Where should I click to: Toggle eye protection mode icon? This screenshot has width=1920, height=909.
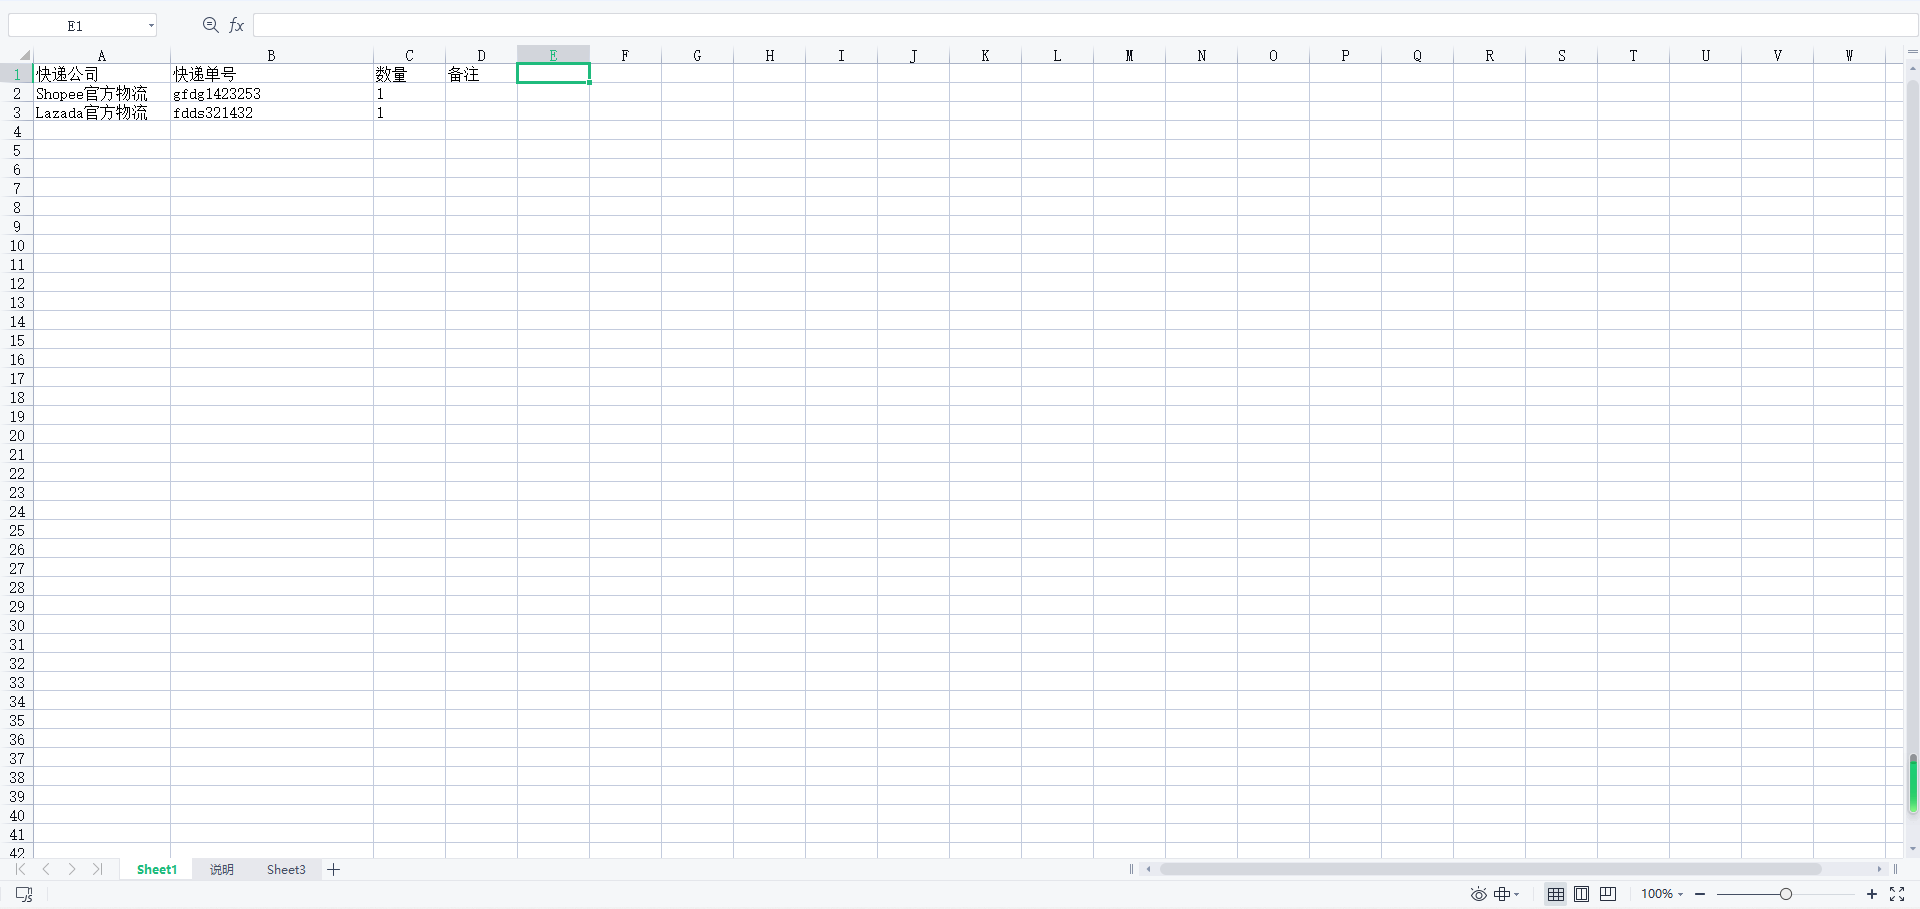pos(1478,894)
